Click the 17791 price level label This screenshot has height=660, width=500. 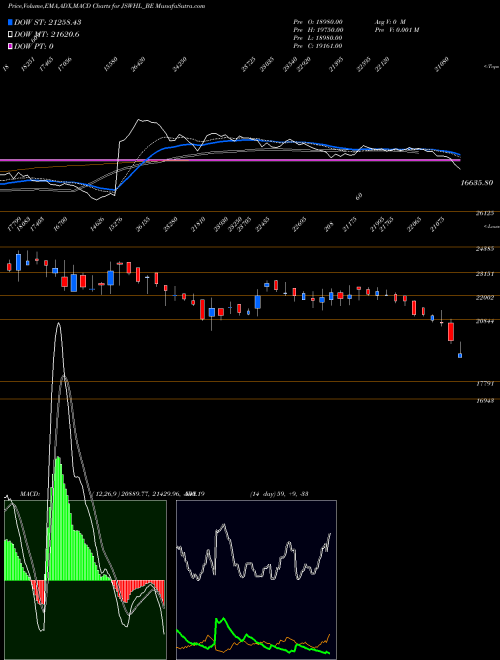(x=484, y=383)
